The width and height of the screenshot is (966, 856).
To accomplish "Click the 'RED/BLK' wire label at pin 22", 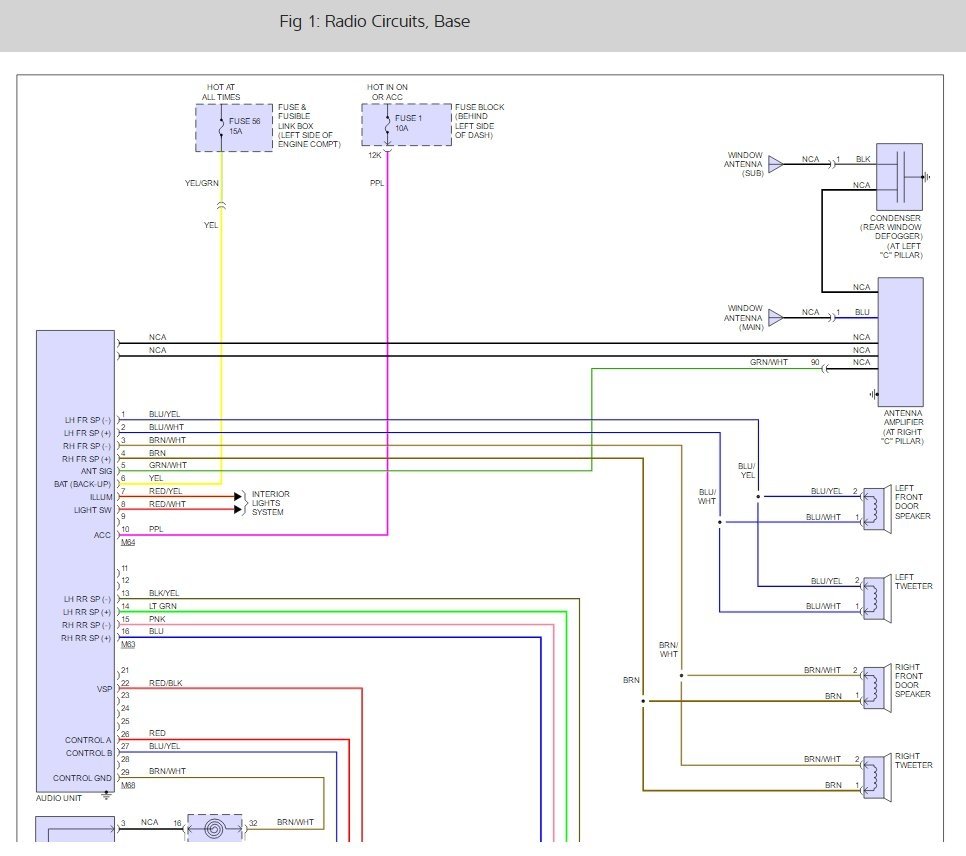I will click(166, 683).
